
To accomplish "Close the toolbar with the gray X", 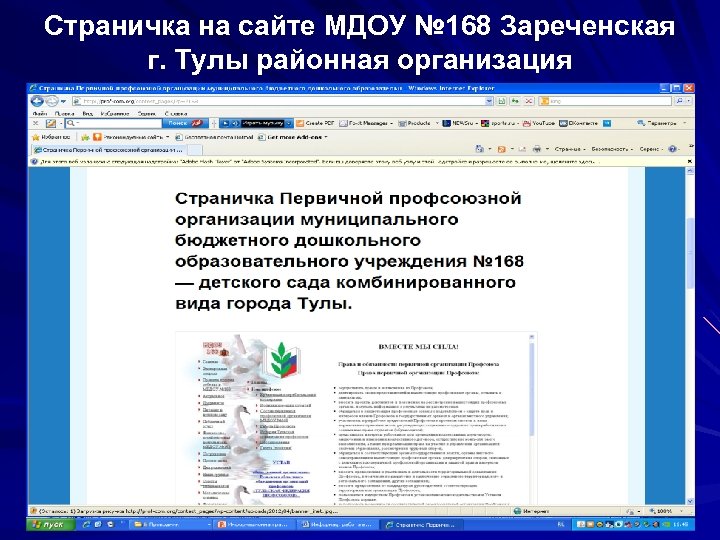I will [35, 124].
